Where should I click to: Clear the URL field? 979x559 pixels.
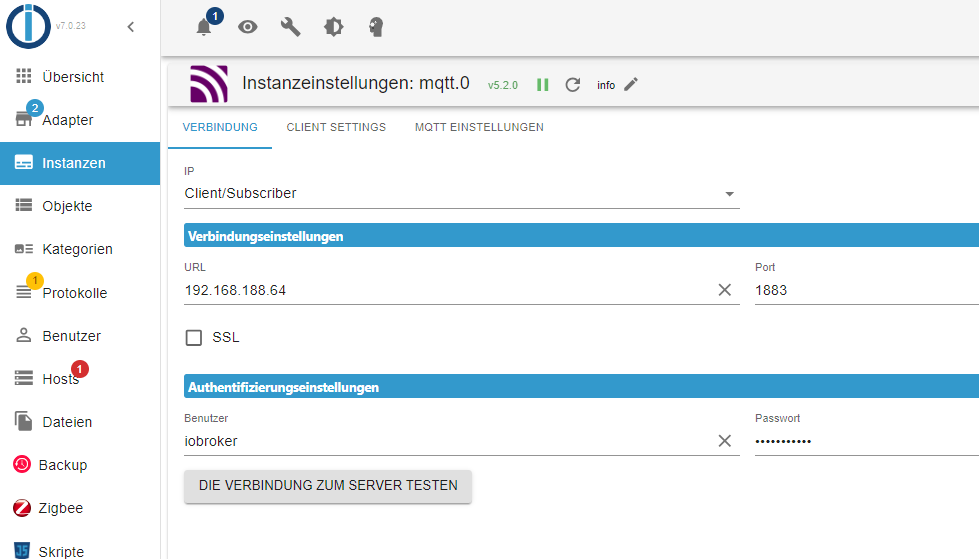coord(724,290)
